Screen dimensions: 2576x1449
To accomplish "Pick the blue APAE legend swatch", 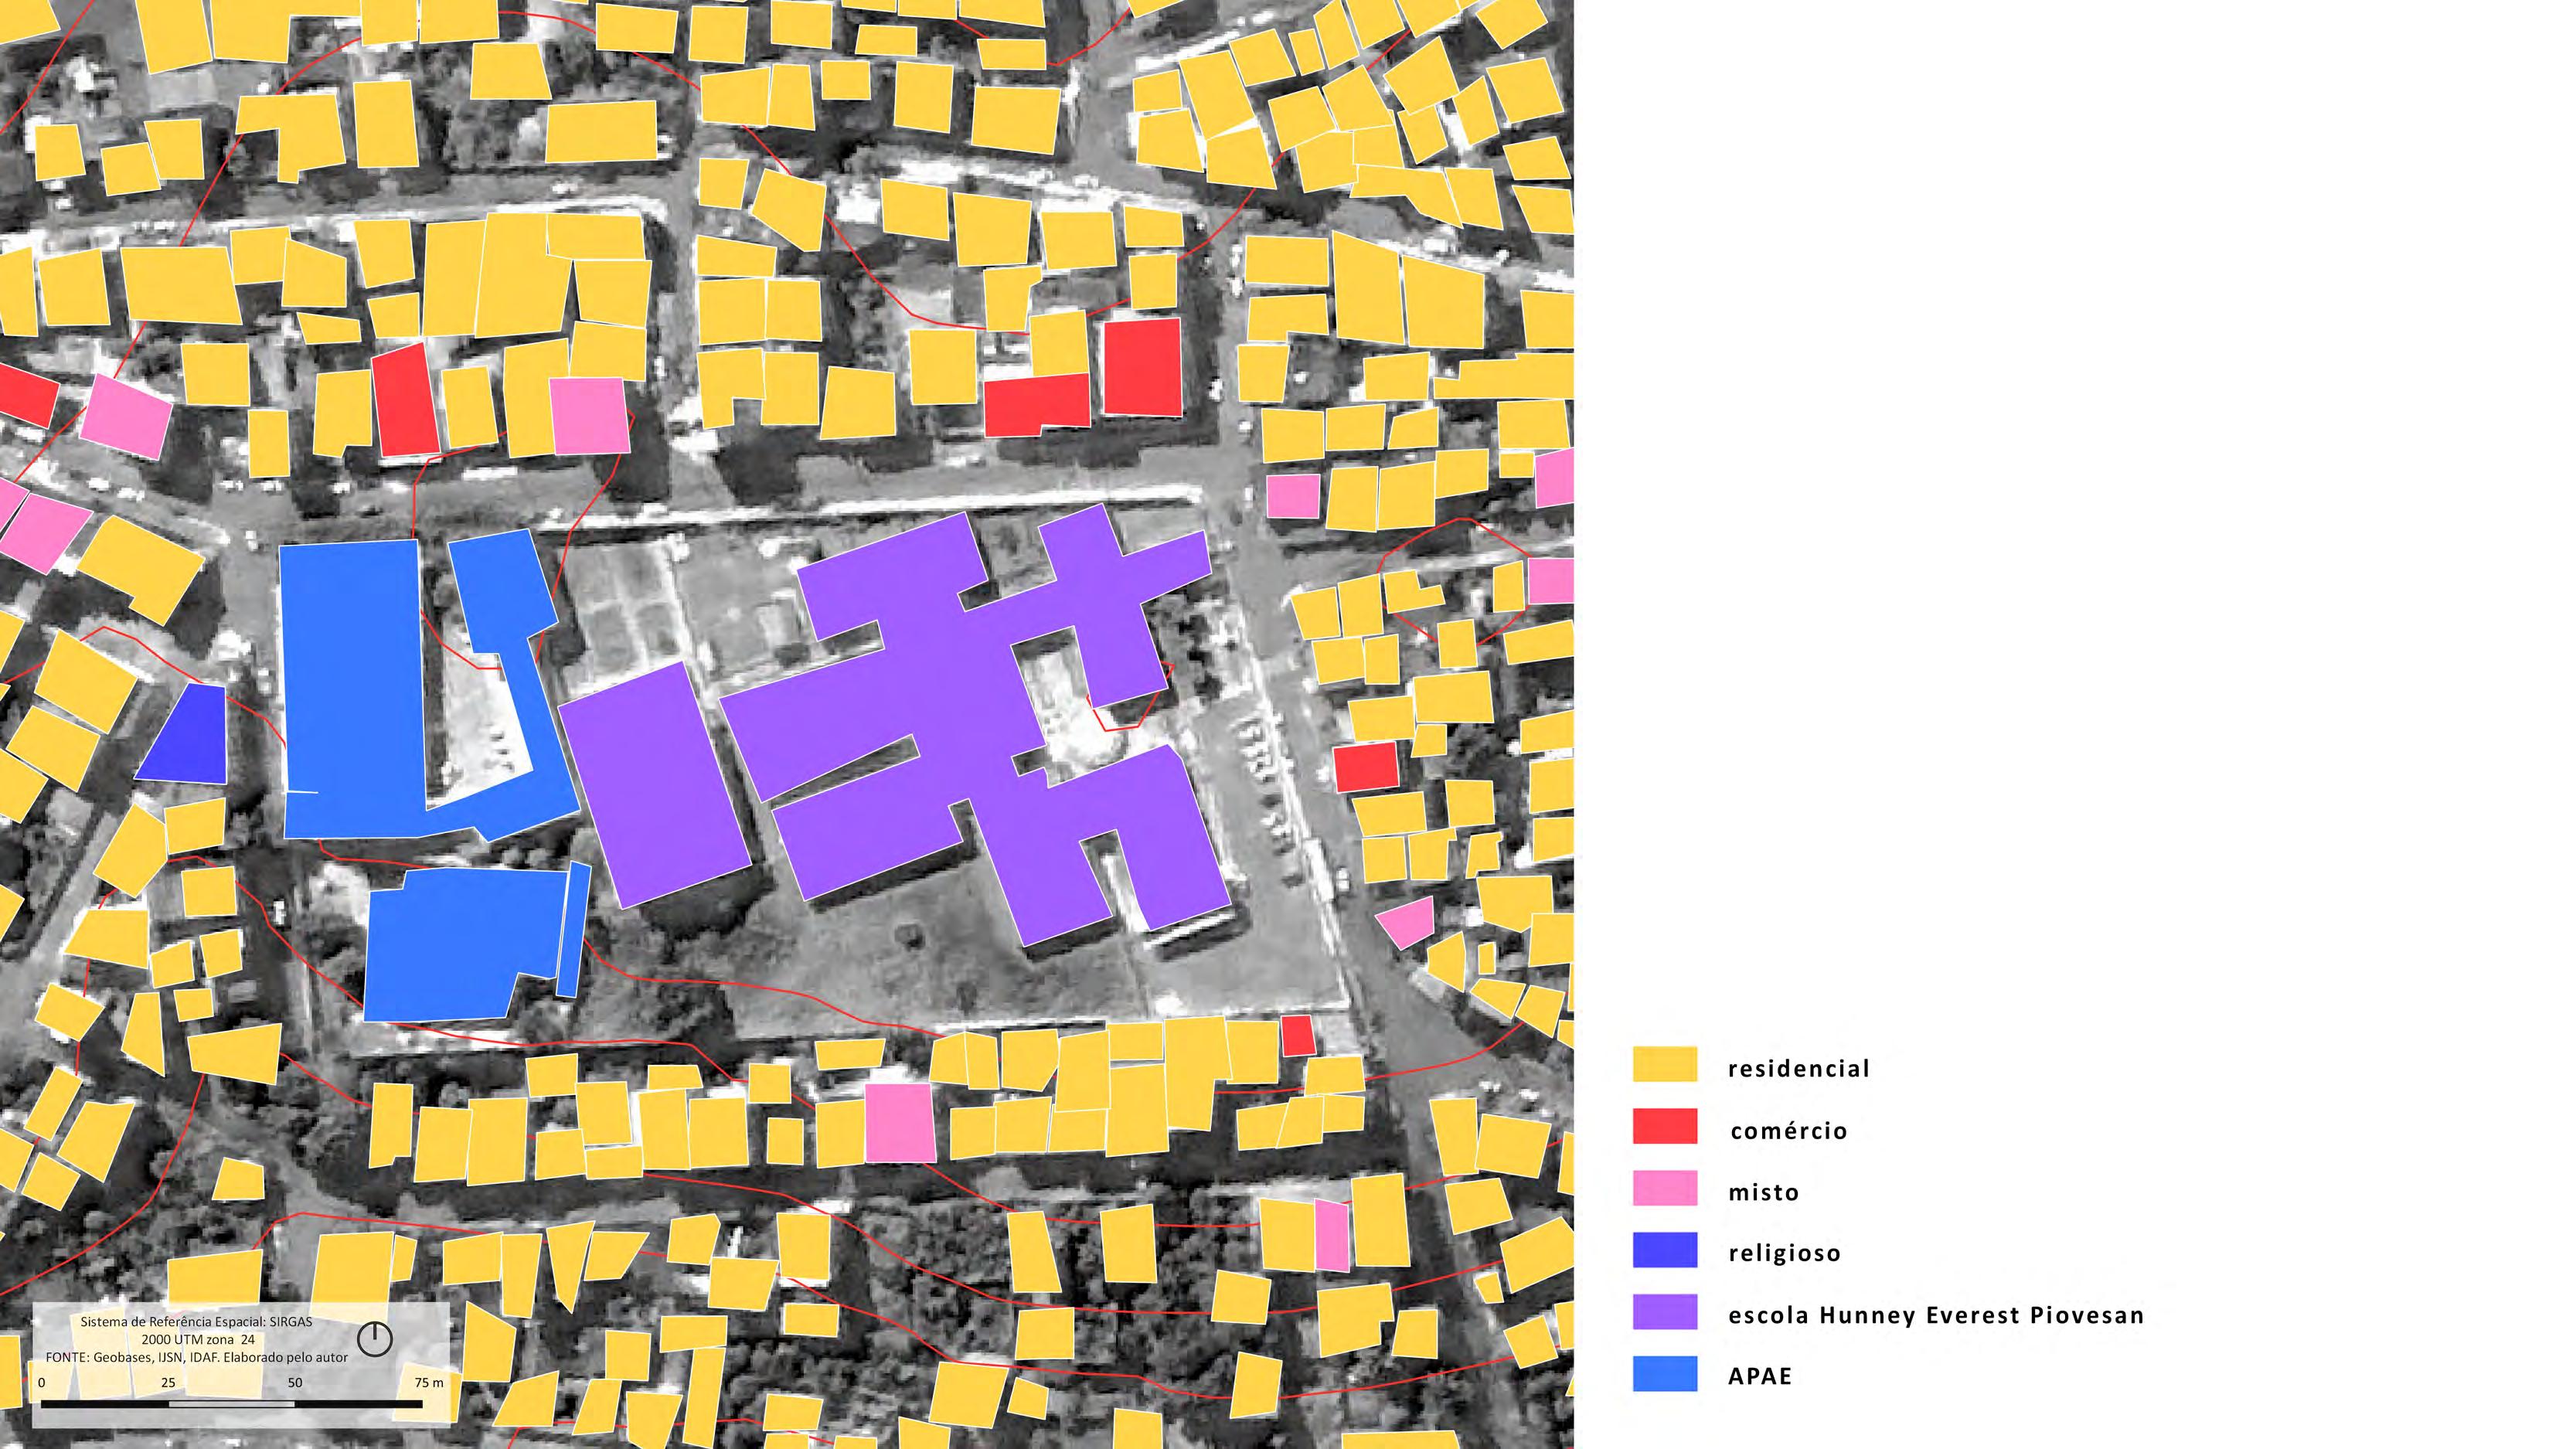I will pos(1664,1374).
